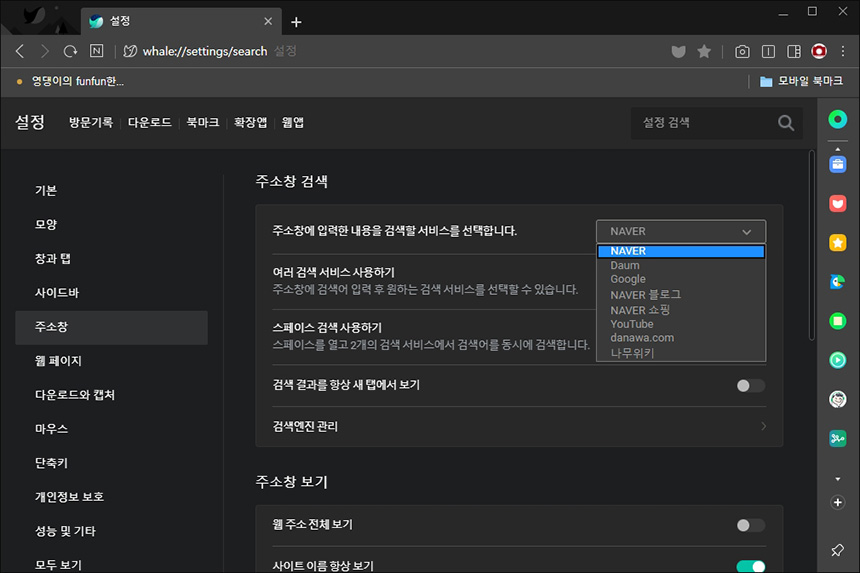
Task: Select highlighted NAVER option in list
Action: click(x=681, y=251)
